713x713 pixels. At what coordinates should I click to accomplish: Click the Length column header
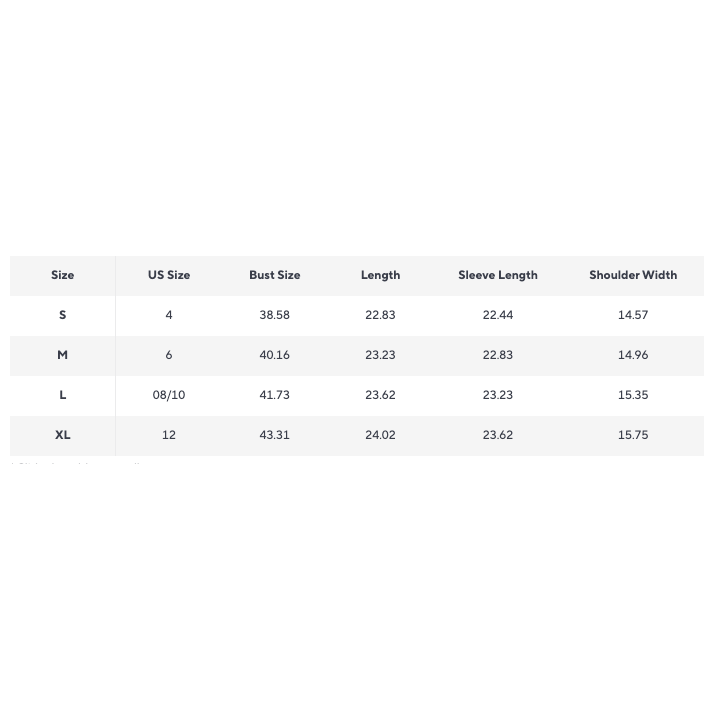point(380,275)
